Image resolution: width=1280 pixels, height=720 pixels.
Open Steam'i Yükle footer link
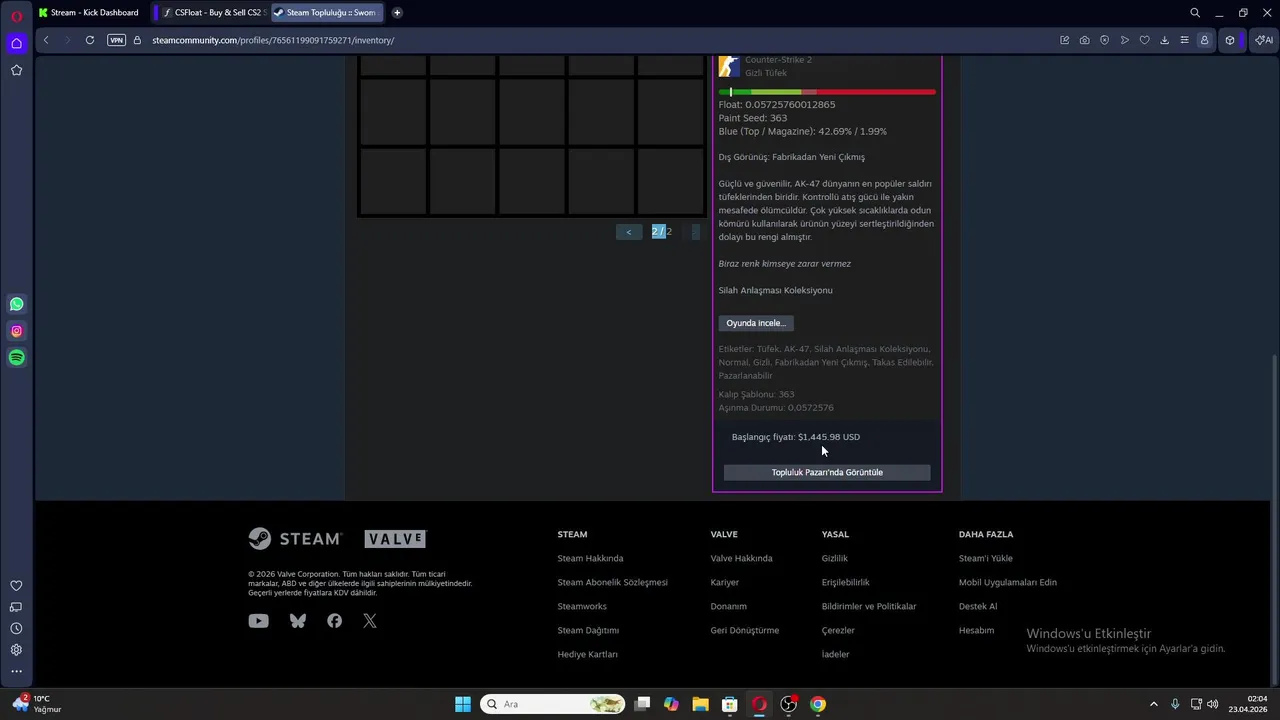pos(986,558)
